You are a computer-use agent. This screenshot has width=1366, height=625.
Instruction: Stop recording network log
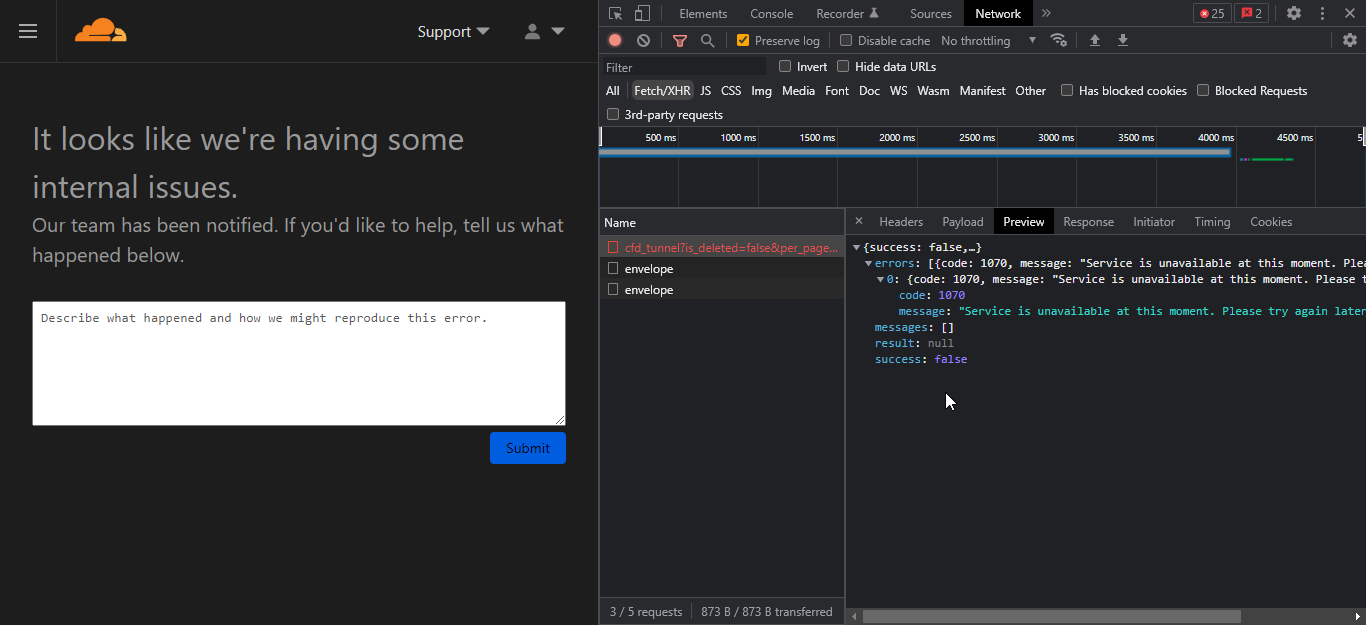click(615, 40)
